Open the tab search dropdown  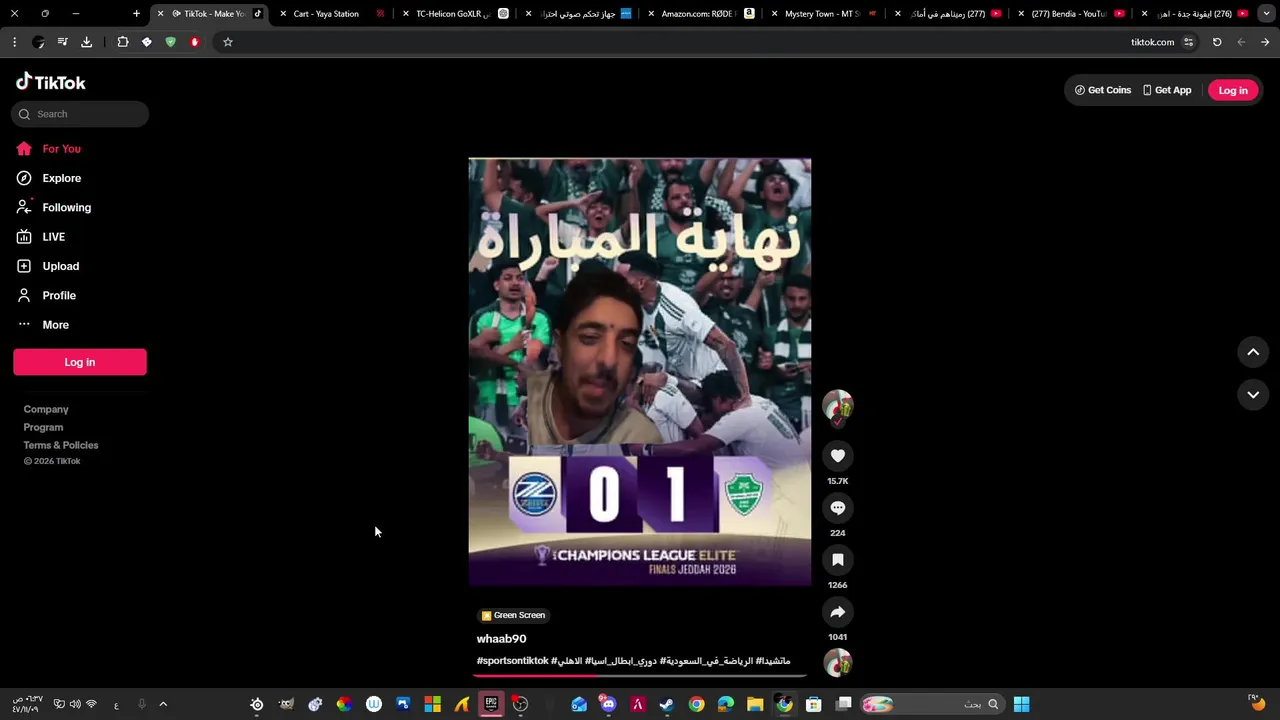pos(1266,14)
